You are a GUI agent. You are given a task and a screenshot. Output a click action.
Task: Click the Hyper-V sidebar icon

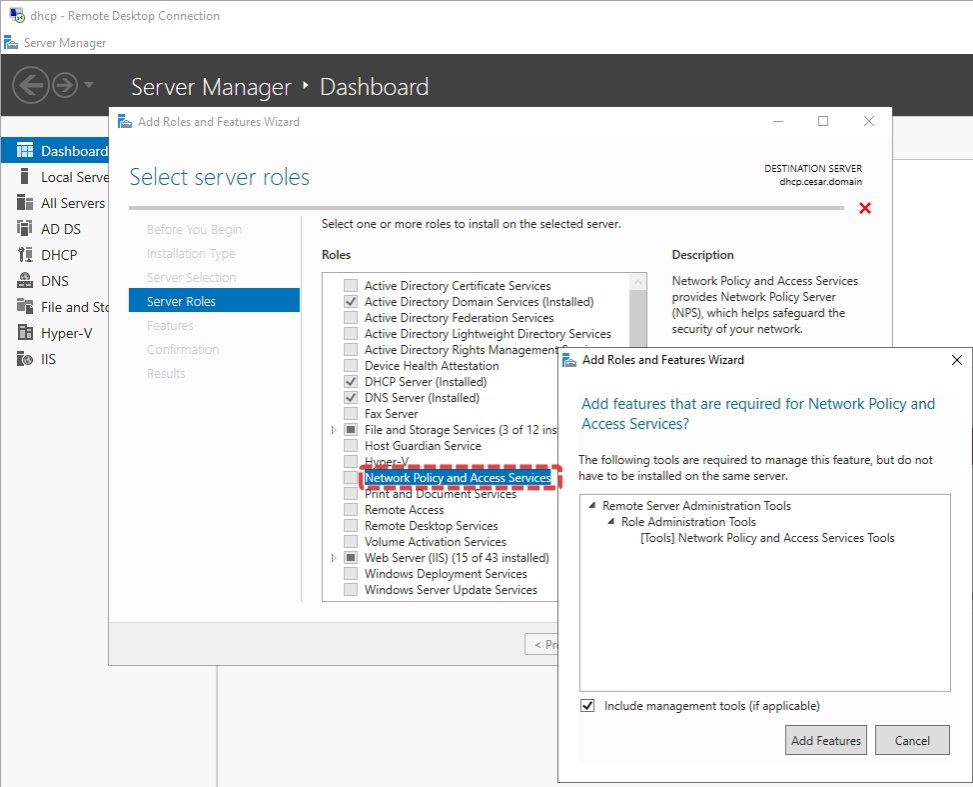click(25, 333)
